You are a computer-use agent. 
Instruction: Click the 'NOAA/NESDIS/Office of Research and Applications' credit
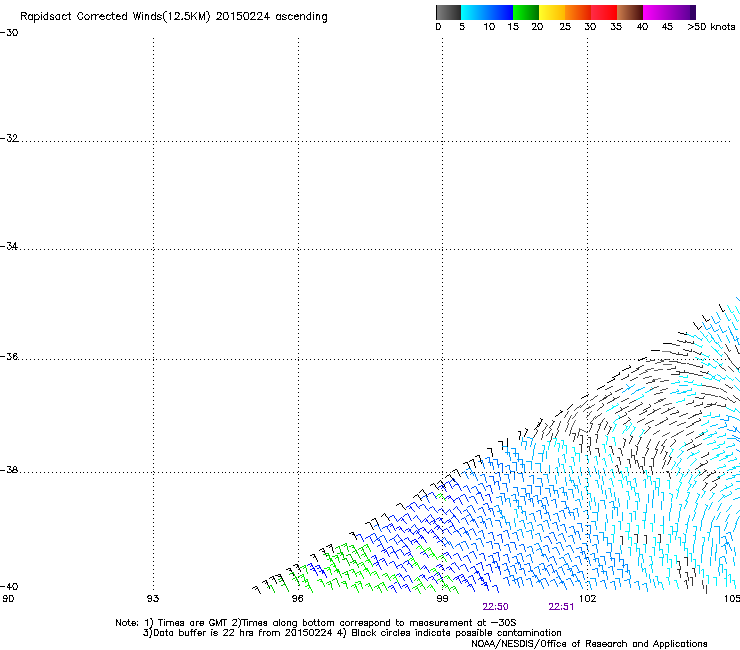coord(589,644)
